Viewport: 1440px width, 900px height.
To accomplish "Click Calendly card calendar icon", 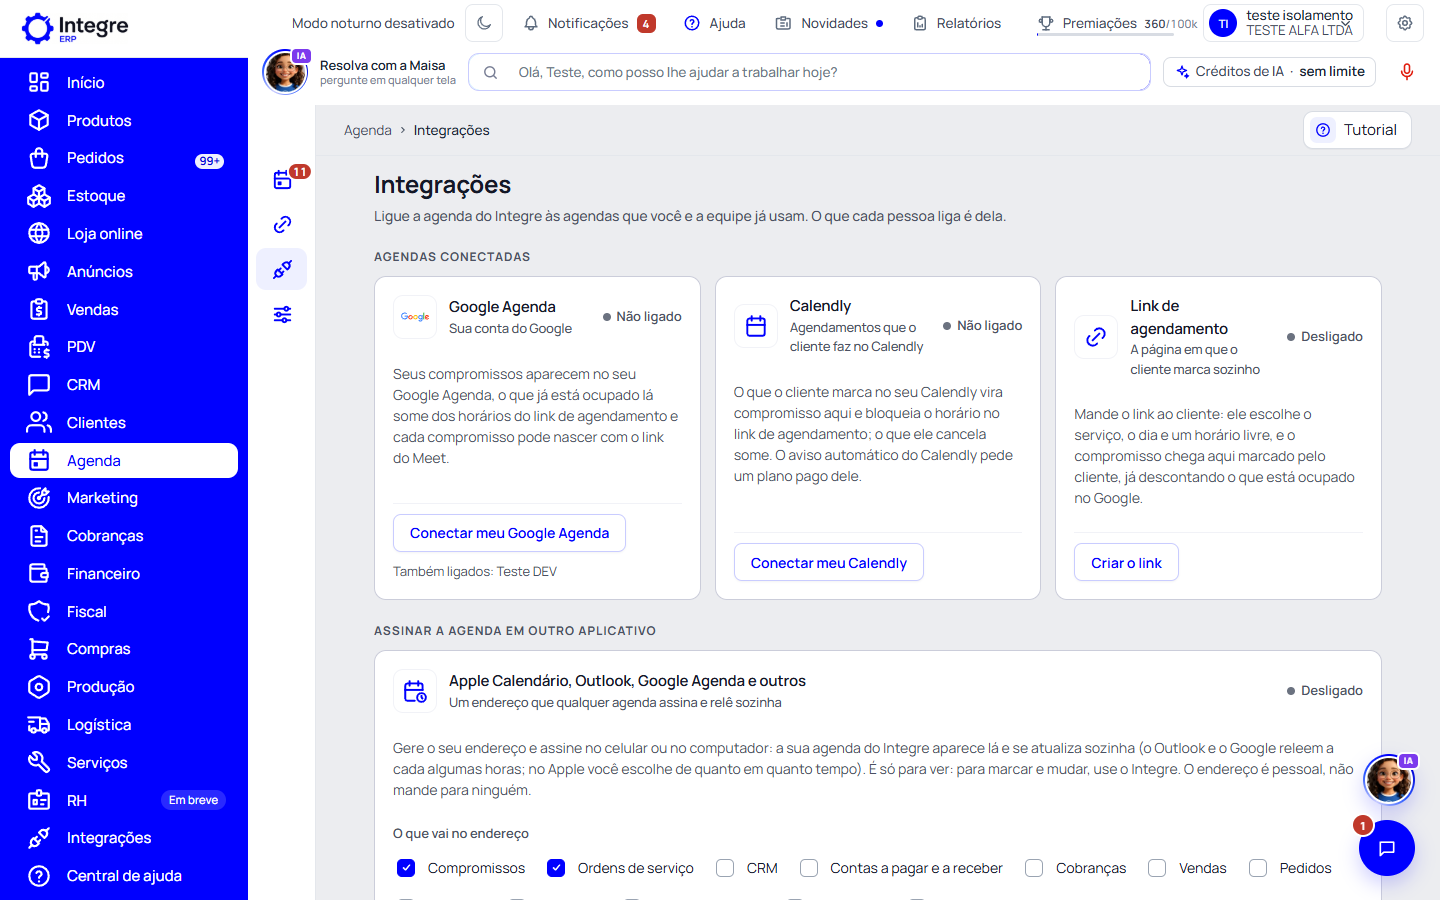I will click(756, 326).
